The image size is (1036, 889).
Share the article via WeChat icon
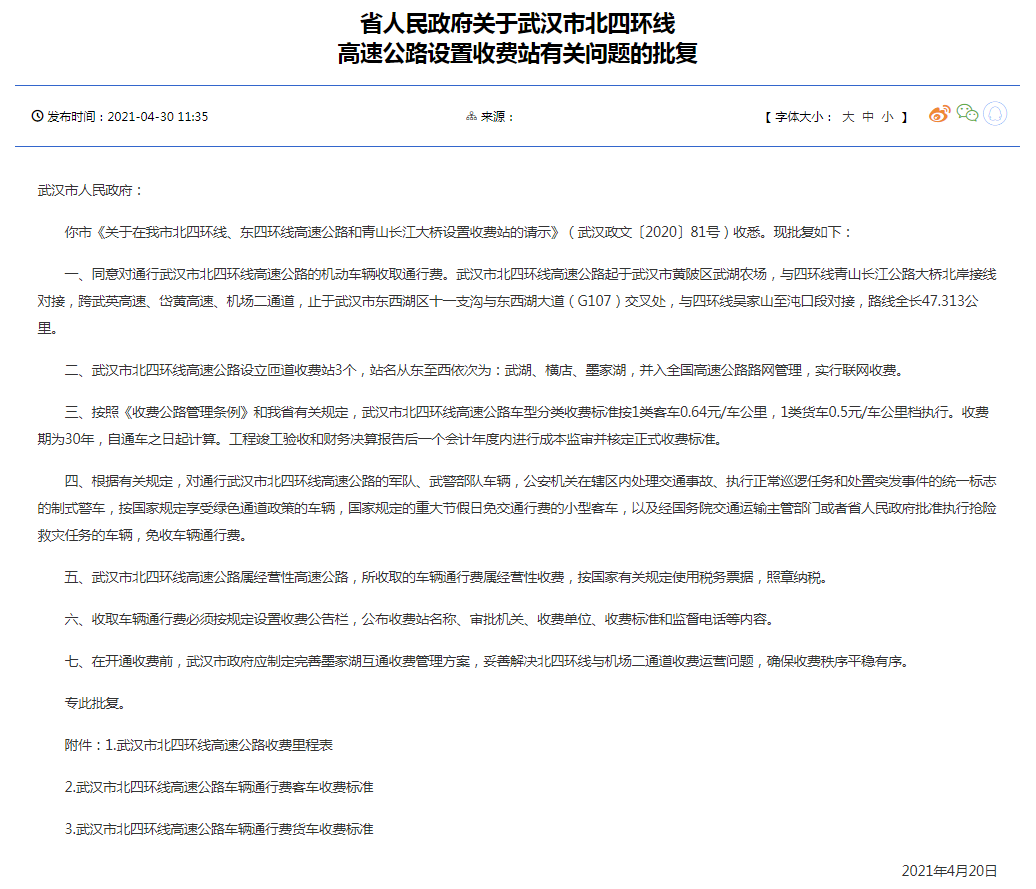click(x=967, y=114)
